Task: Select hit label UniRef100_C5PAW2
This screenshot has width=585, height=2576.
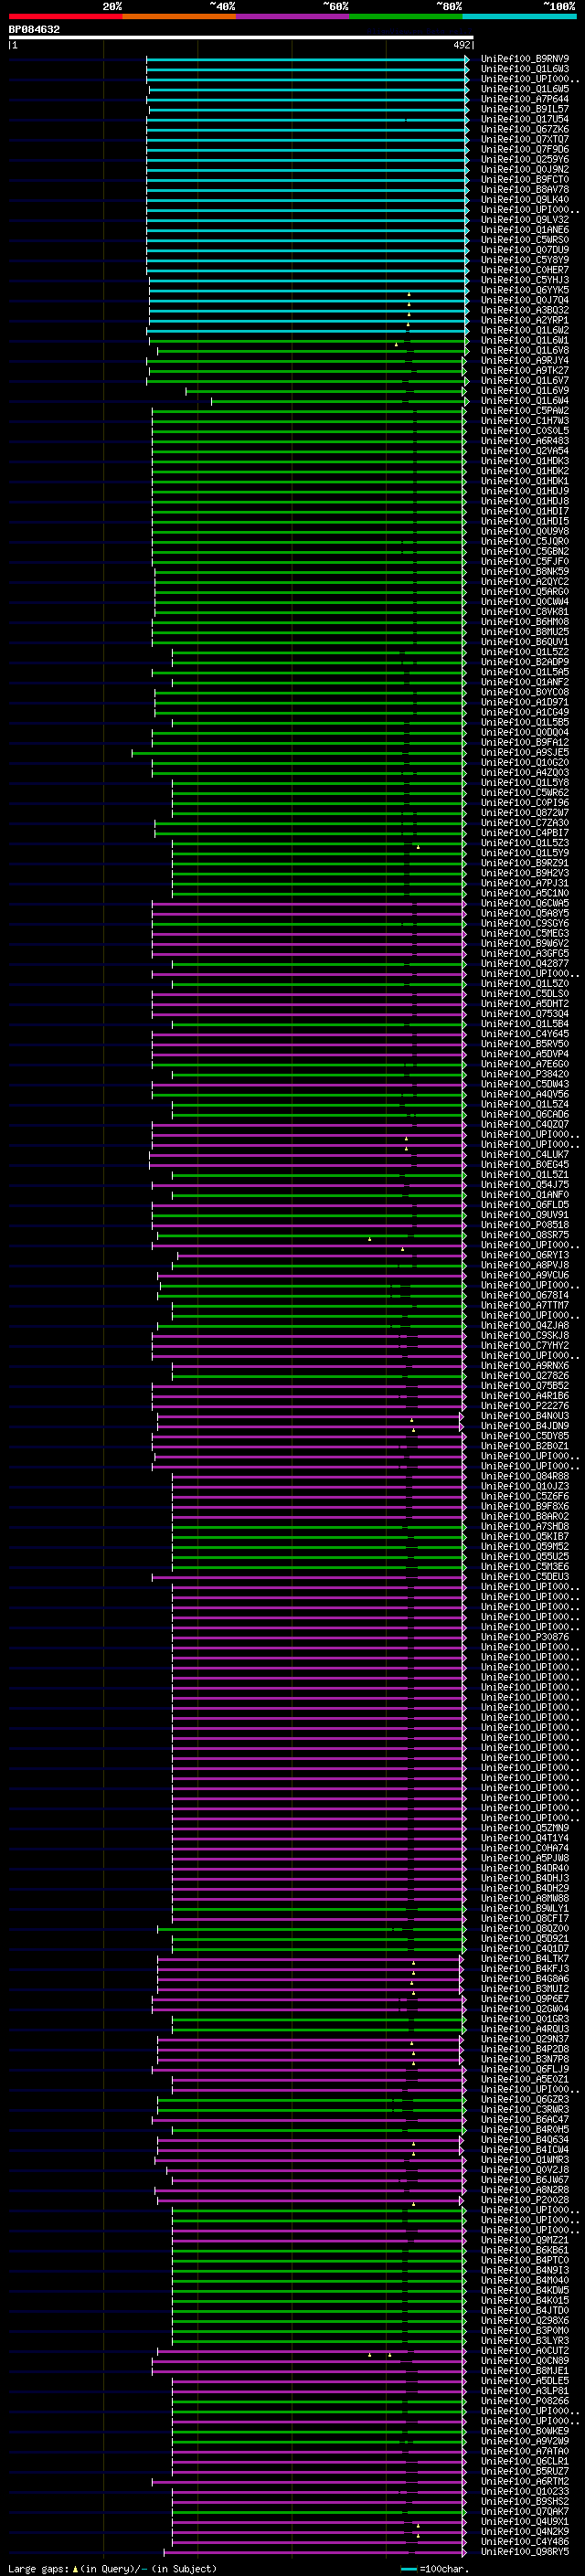Action: [525, 411]
